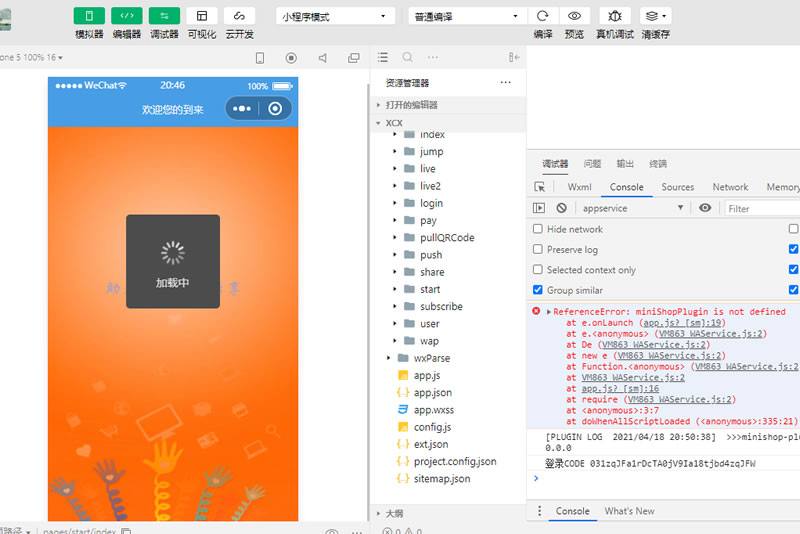Screen dimensions: 800x534
Task: Click the element inspector icon beside Wxml
Action: 540,187
